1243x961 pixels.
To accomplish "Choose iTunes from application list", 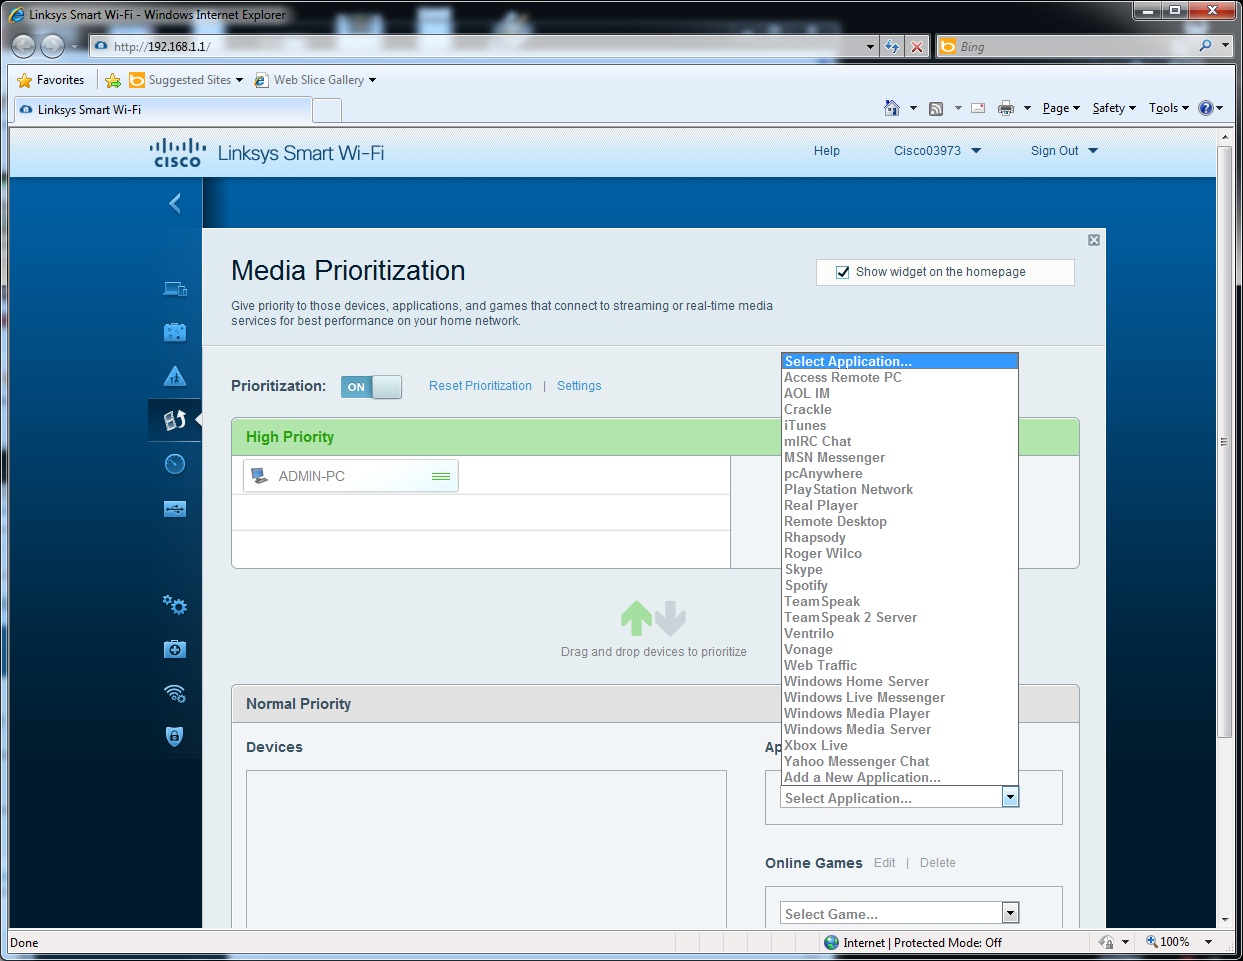I will coord(899,425).
